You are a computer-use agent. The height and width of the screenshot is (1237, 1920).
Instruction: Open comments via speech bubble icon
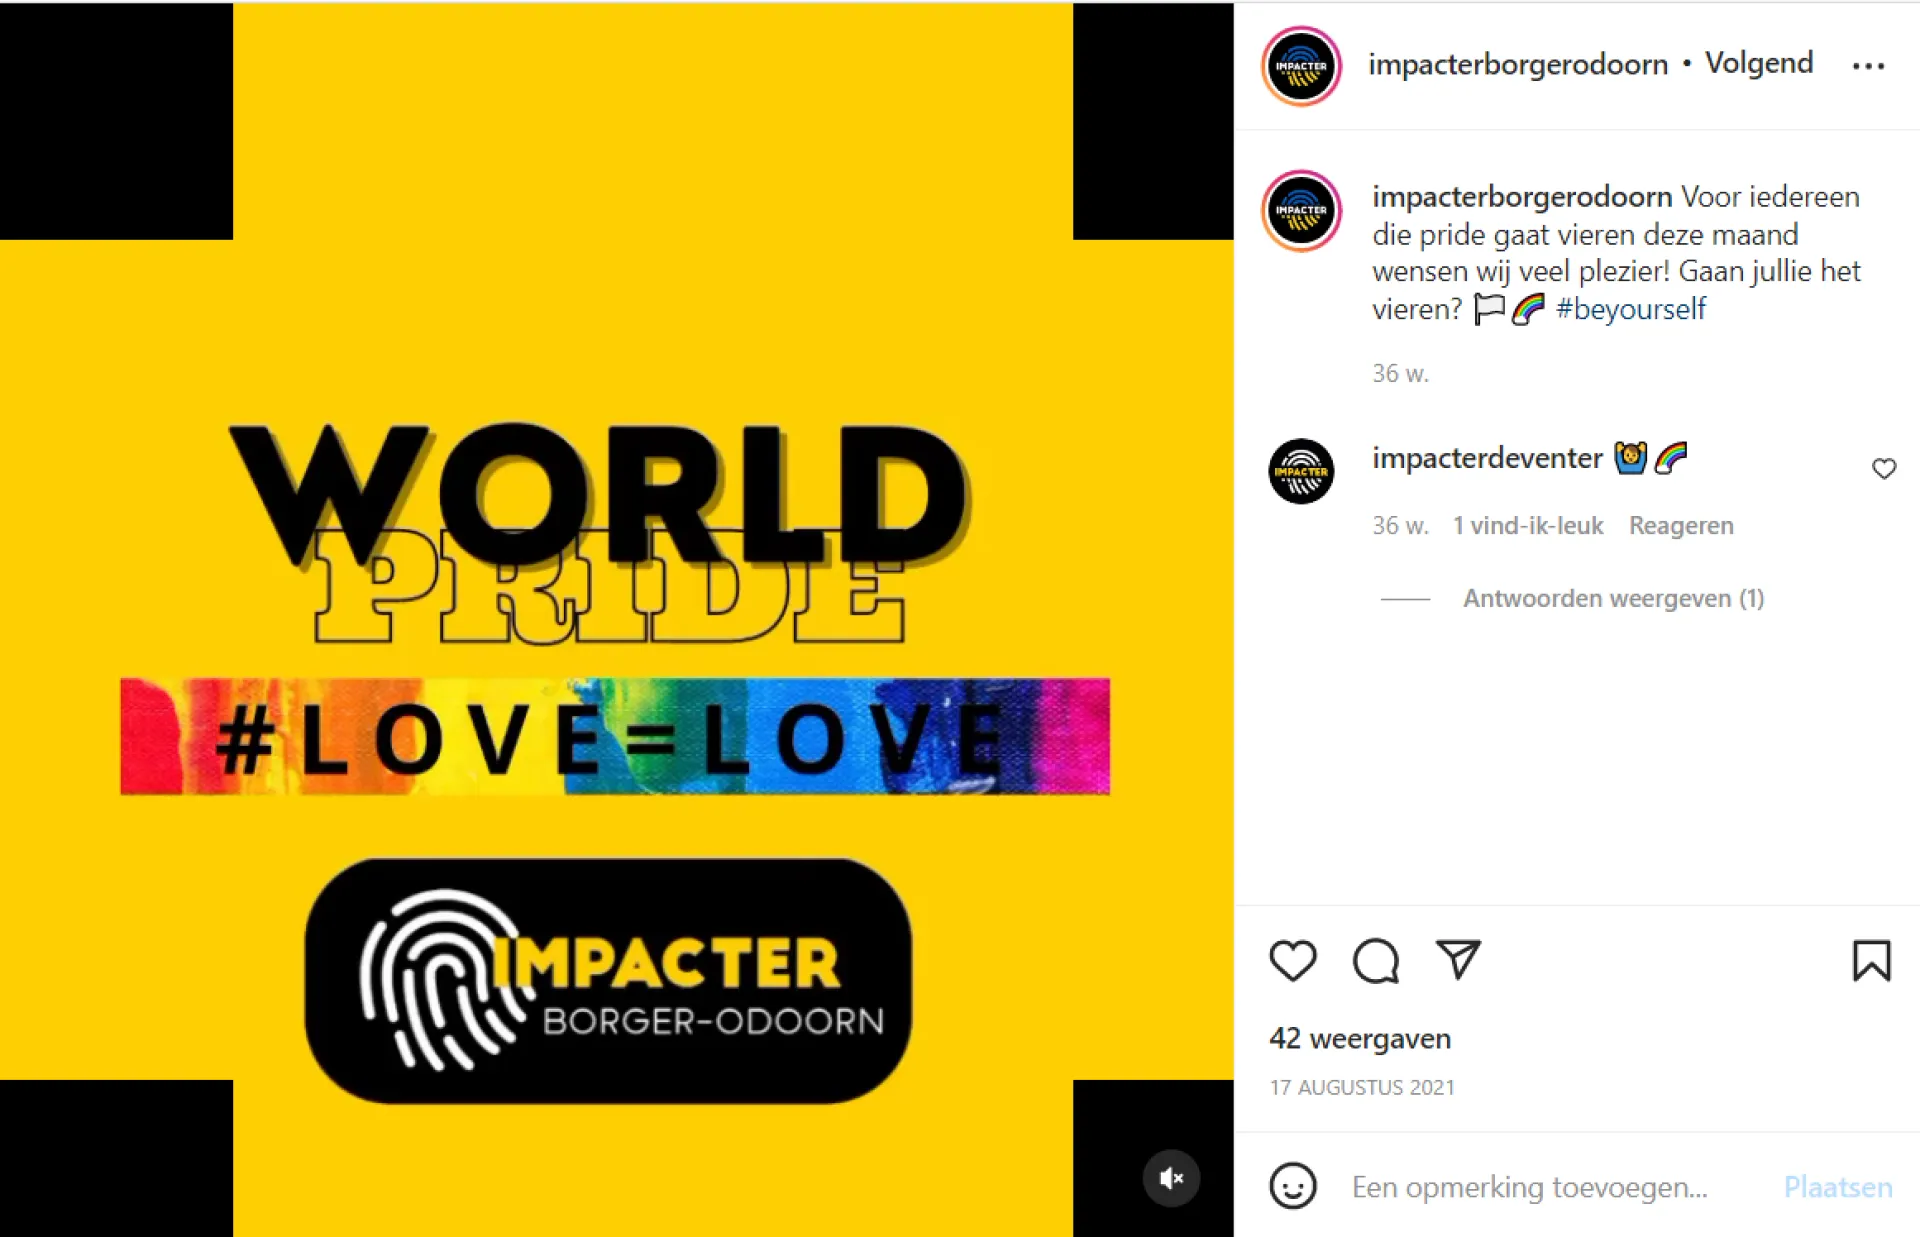tap(1376, 961)
